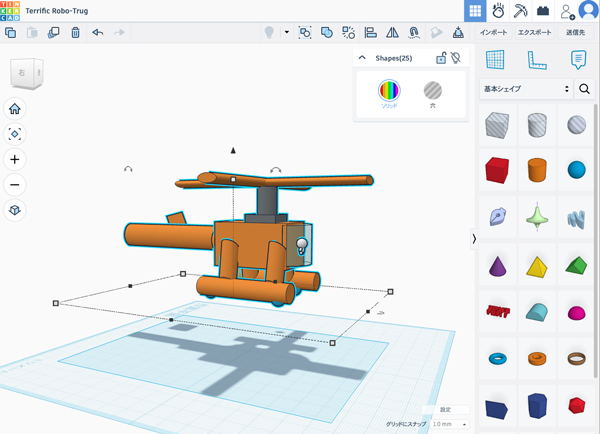The height and width of the screenshot is (434, 600).
Task: Click the 送信先 button
Action: coord(576,33)
